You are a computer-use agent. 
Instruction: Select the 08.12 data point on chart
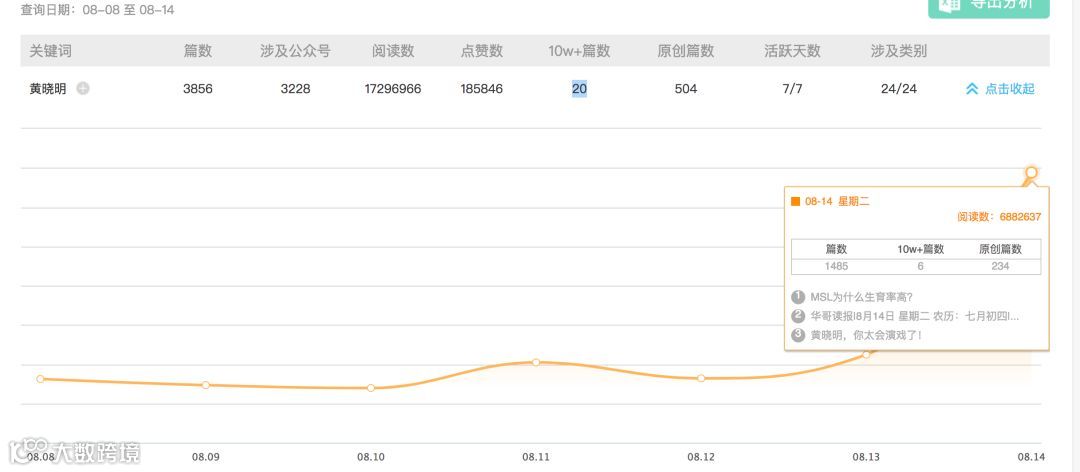tap(700, 378)
